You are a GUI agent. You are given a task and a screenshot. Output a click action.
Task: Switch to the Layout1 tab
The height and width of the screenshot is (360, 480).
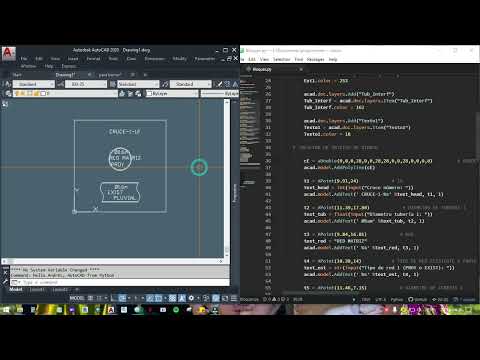37,289
